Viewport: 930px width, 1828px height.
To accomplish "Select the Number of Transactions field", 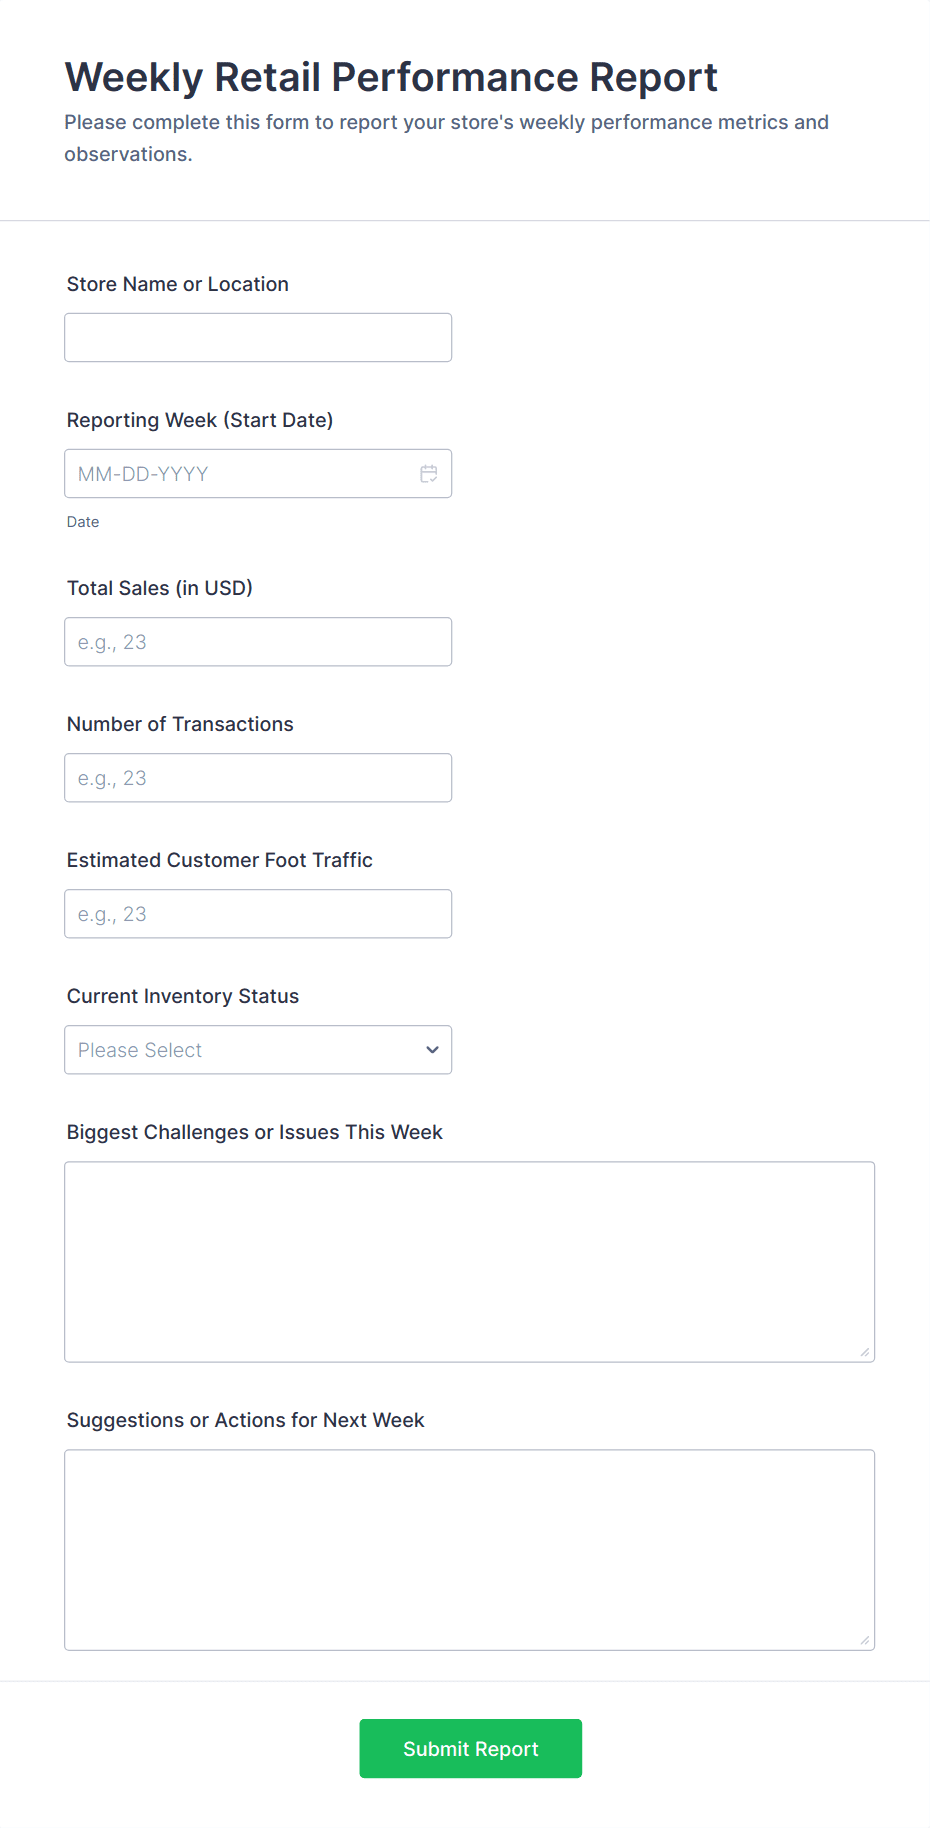I will tap(258, 777).
